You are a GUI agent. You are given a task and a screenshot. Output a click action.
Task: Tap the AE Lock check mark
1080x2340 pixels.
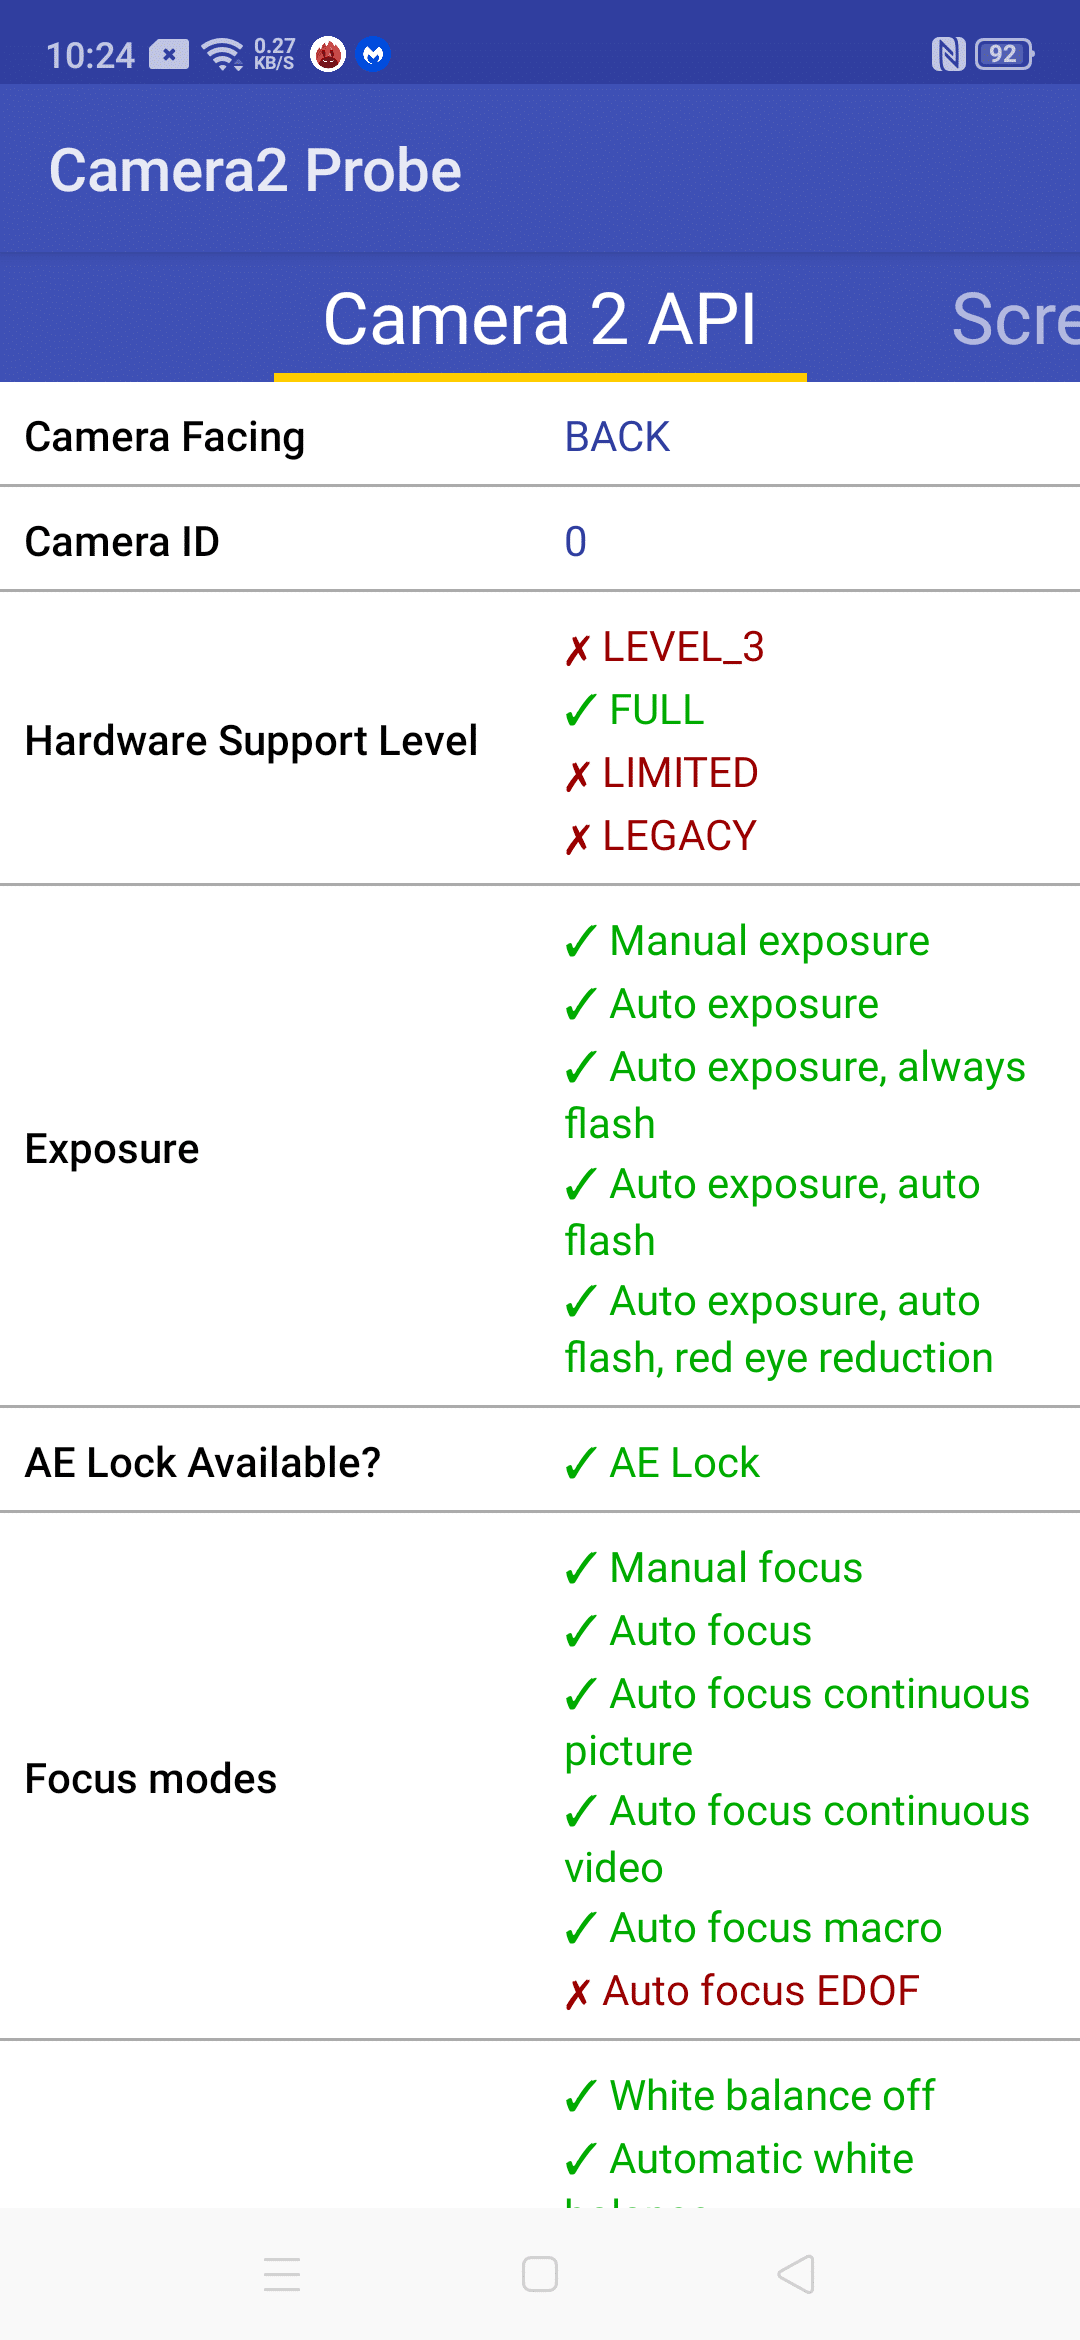pyautogui.click(x=662, y=1463)
